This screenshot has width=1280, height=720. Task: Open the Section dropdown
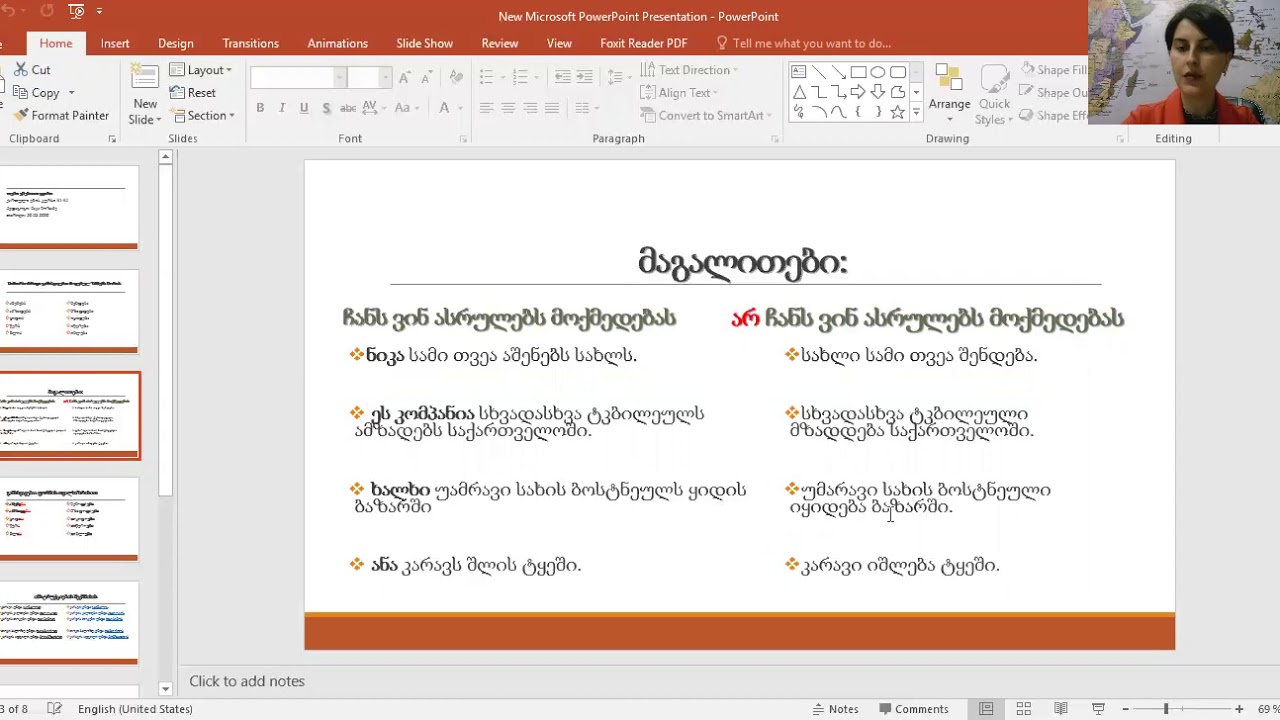pos(202,116)
